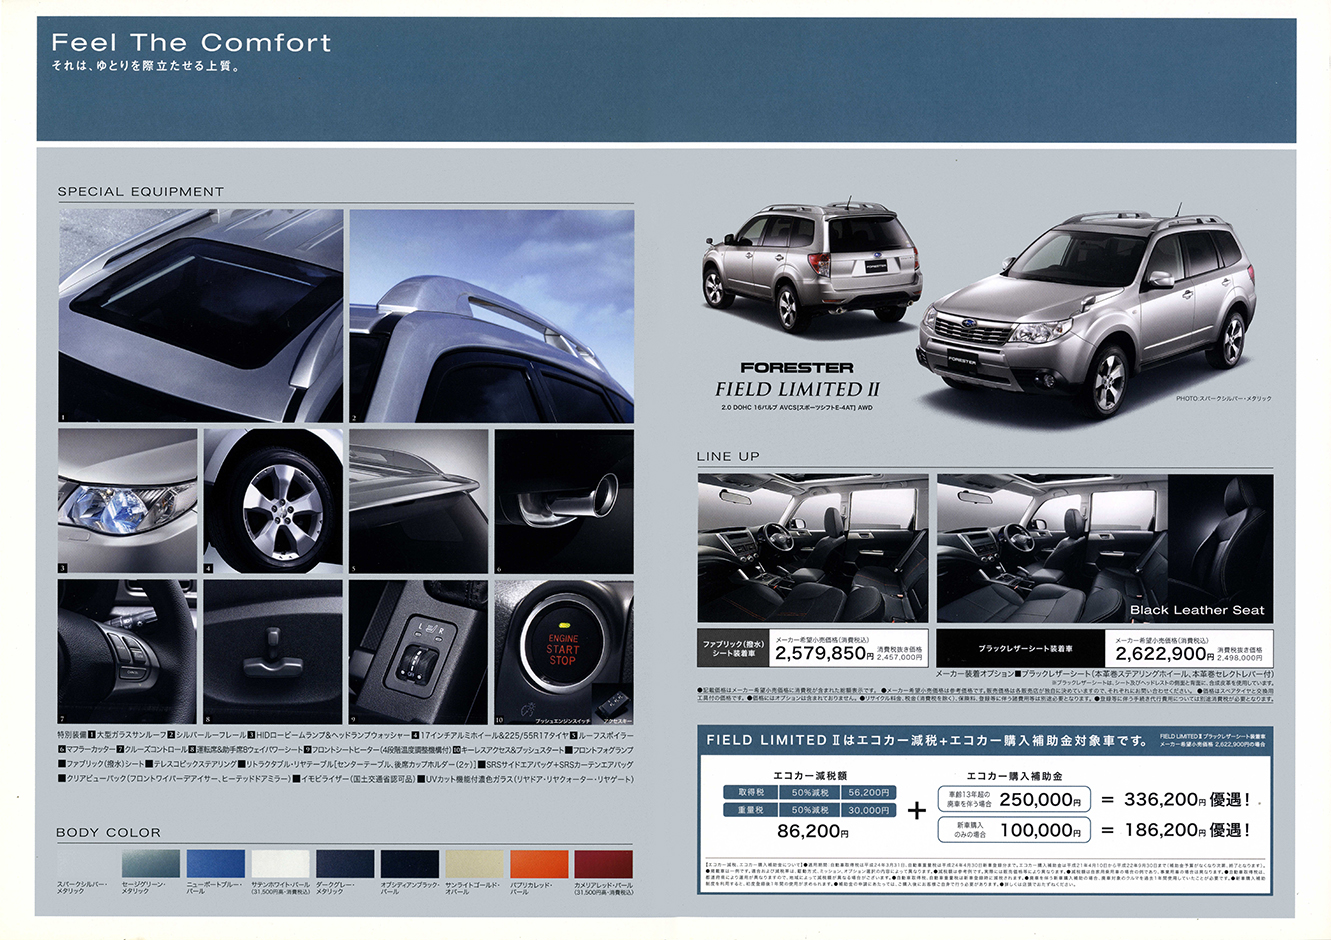Image resolution: width=1331 pixels, height=940 pixels.
Task: Click the eco-car tax reduction banner heading
Action: tap(926, 740)
